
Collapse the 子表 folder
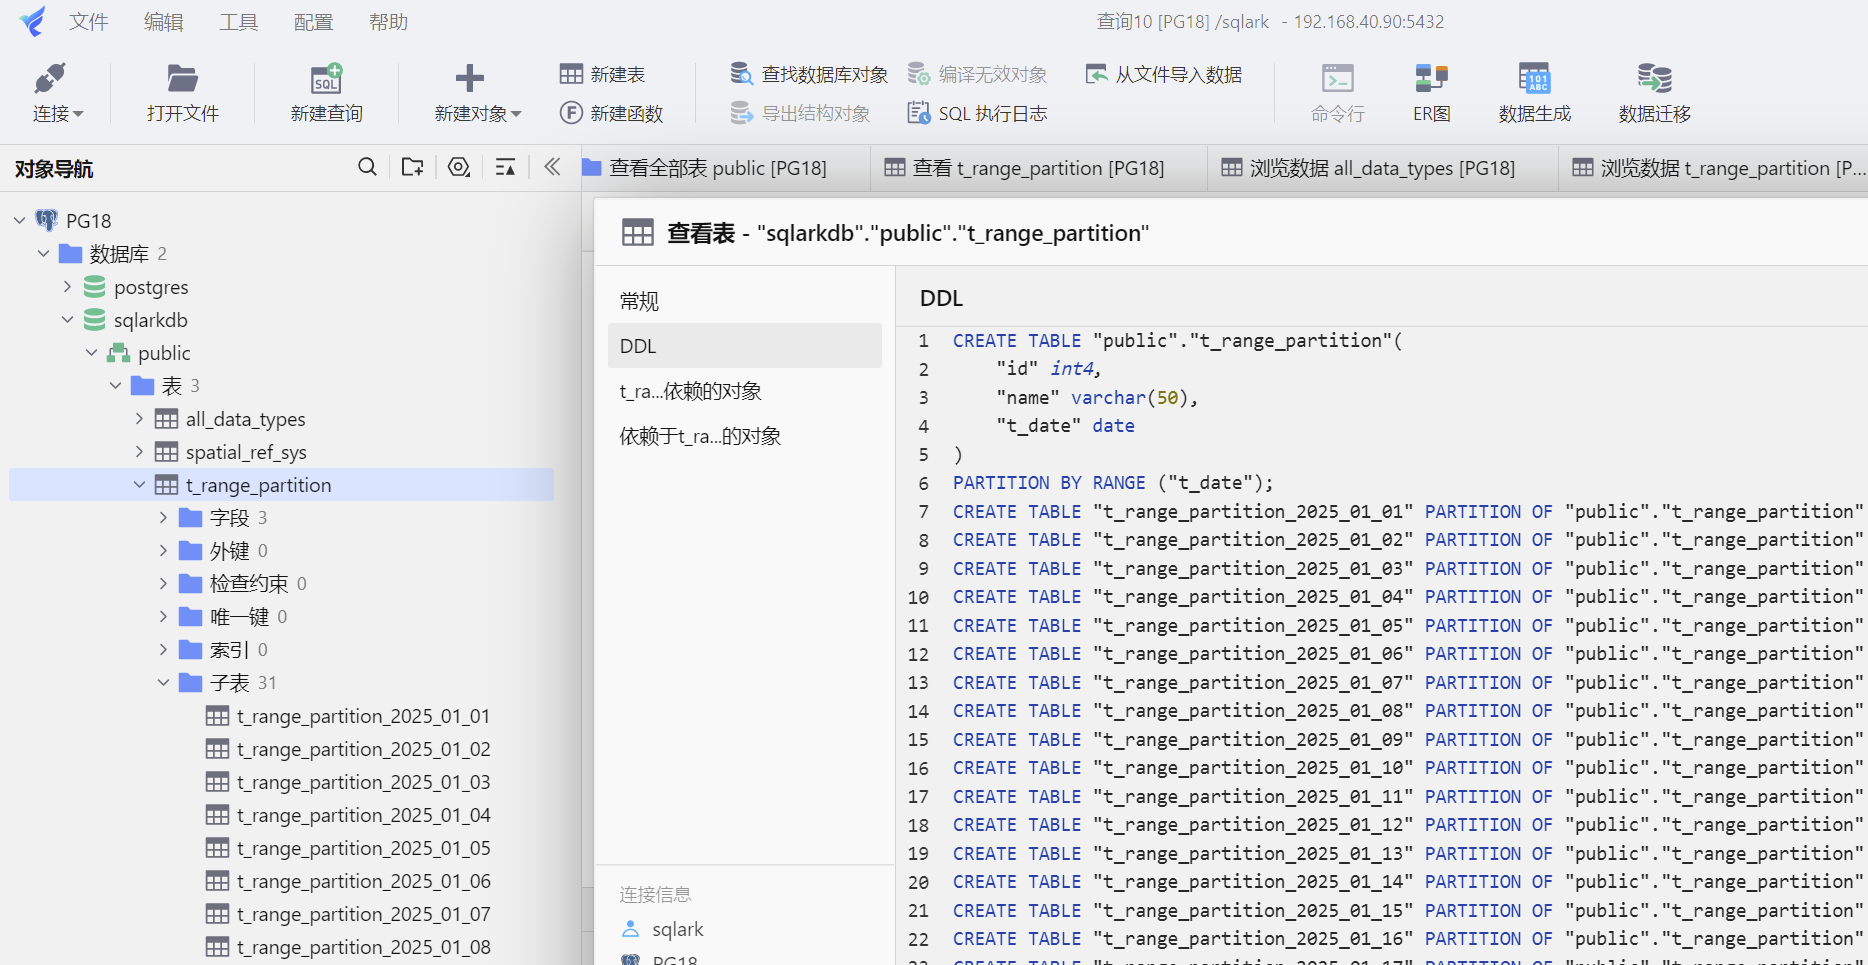point(163,682)
